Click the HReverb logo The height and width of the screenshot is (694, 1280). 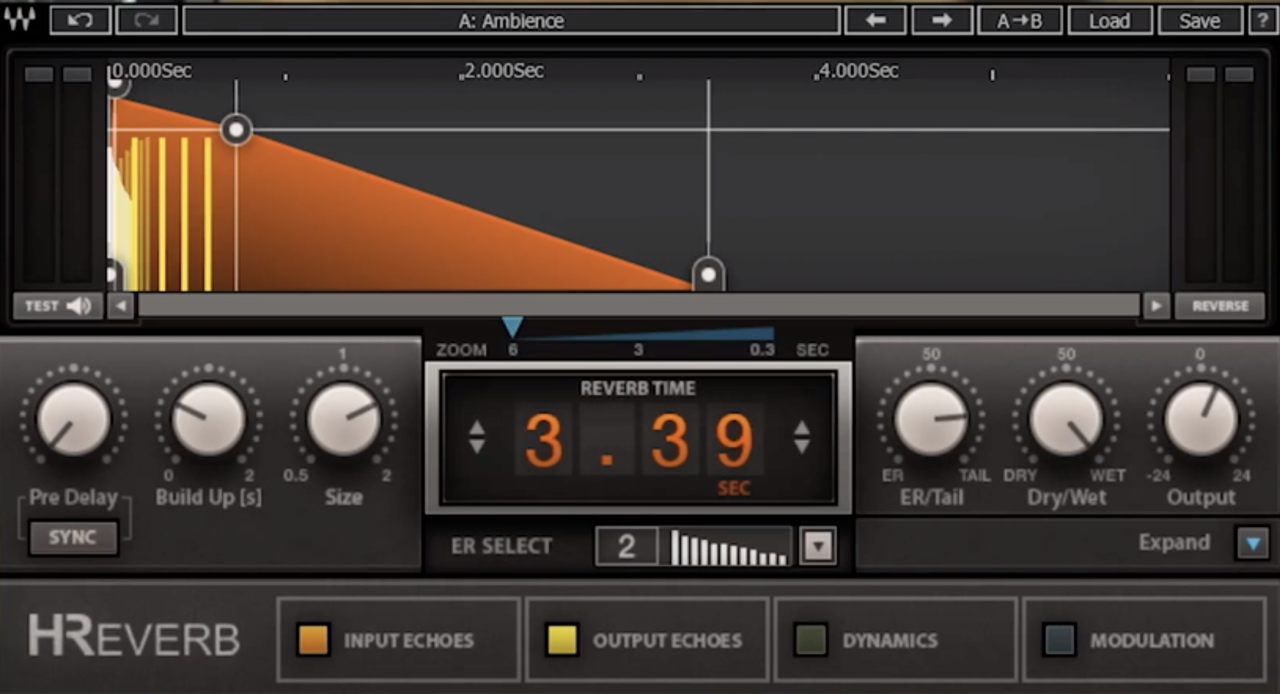coord(134,637)
